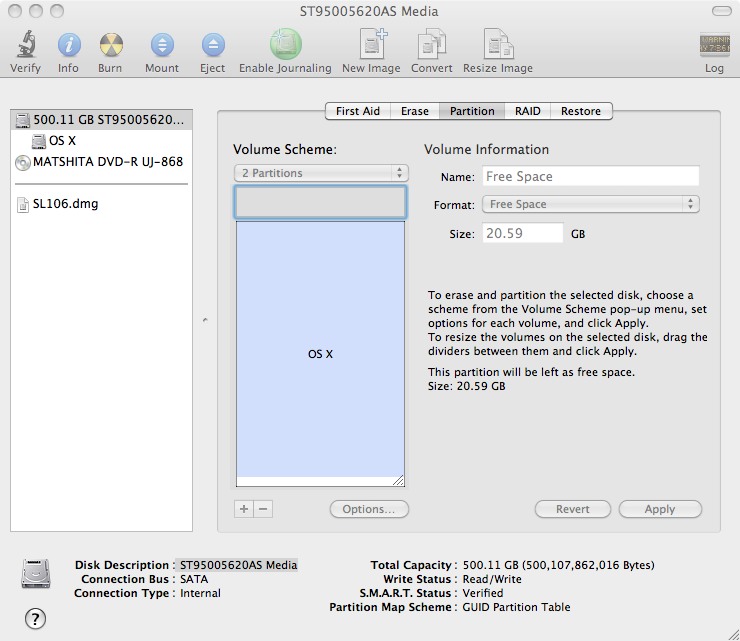Open the Volume Scheme 2 Partitions dropdown

(321, 173)
